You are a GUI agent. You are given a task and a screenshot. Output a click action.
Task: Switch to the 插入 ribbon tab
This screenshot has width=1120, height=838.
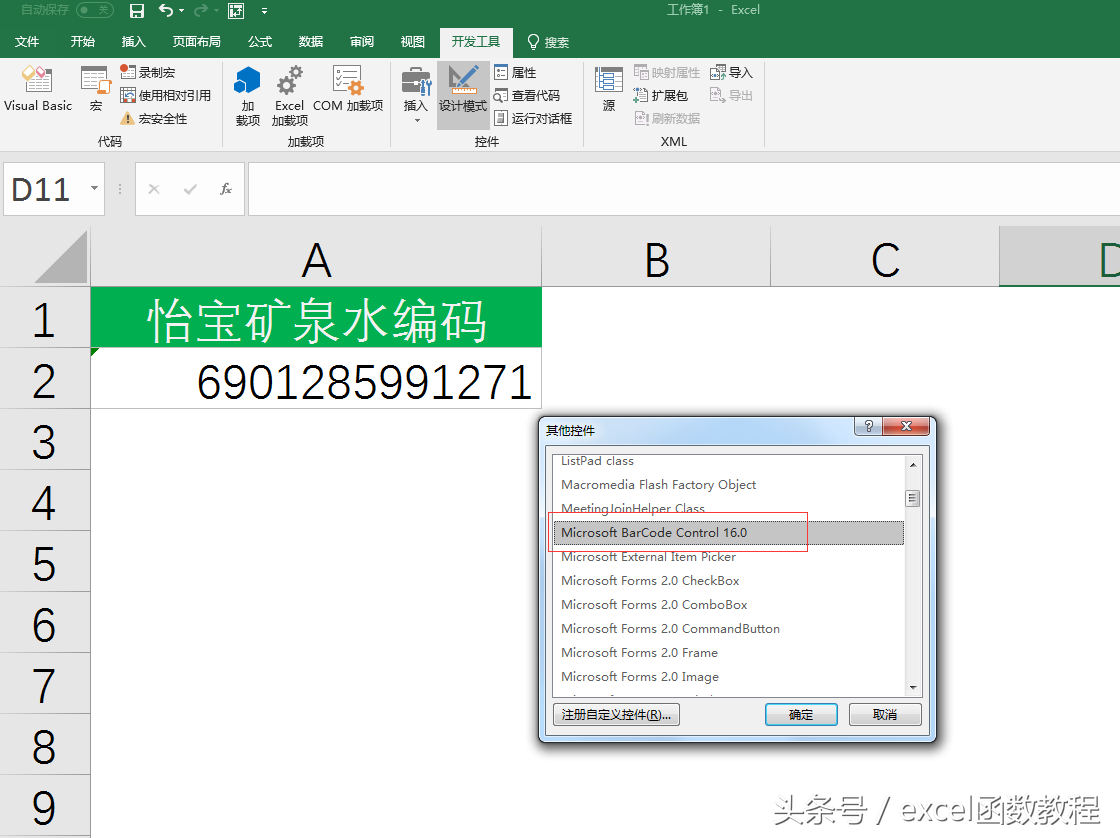point(134,41)
